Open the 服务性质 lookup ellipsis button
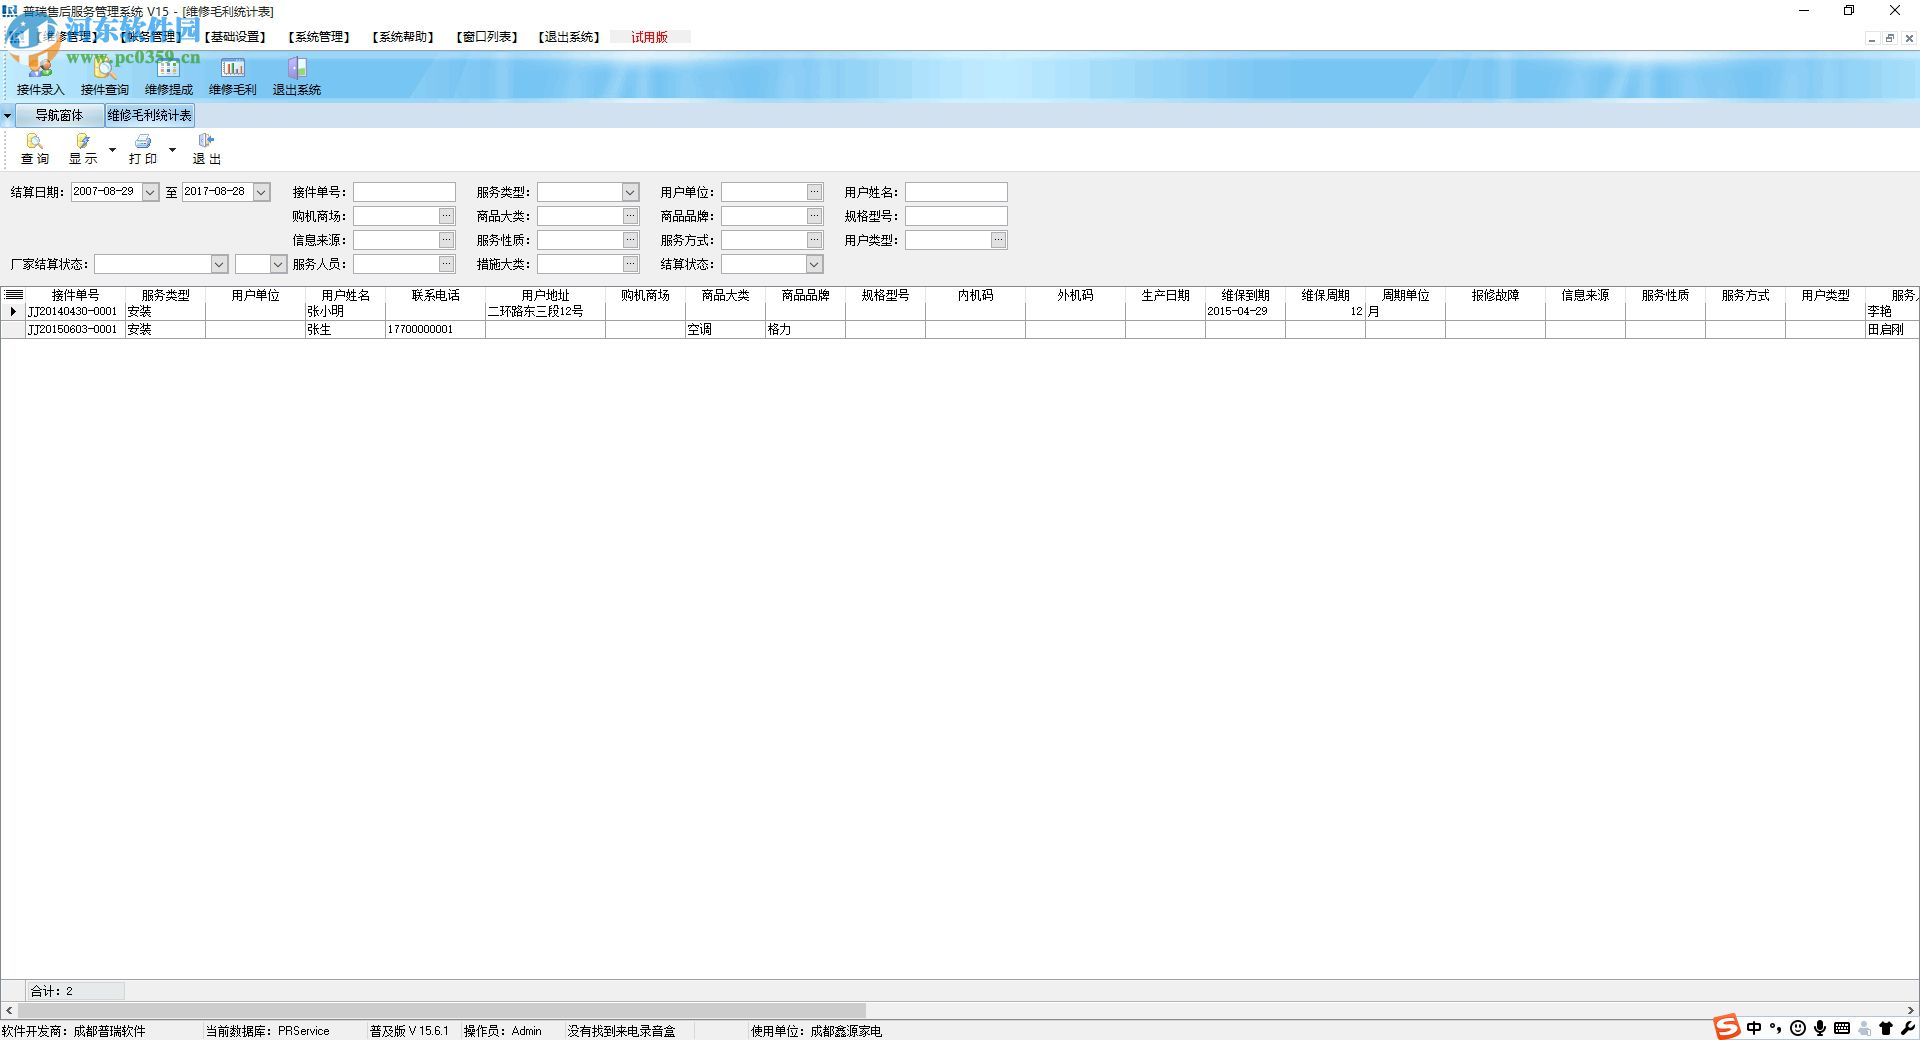Screen dimensions: 1920x1040 click(x=631, y=240)
